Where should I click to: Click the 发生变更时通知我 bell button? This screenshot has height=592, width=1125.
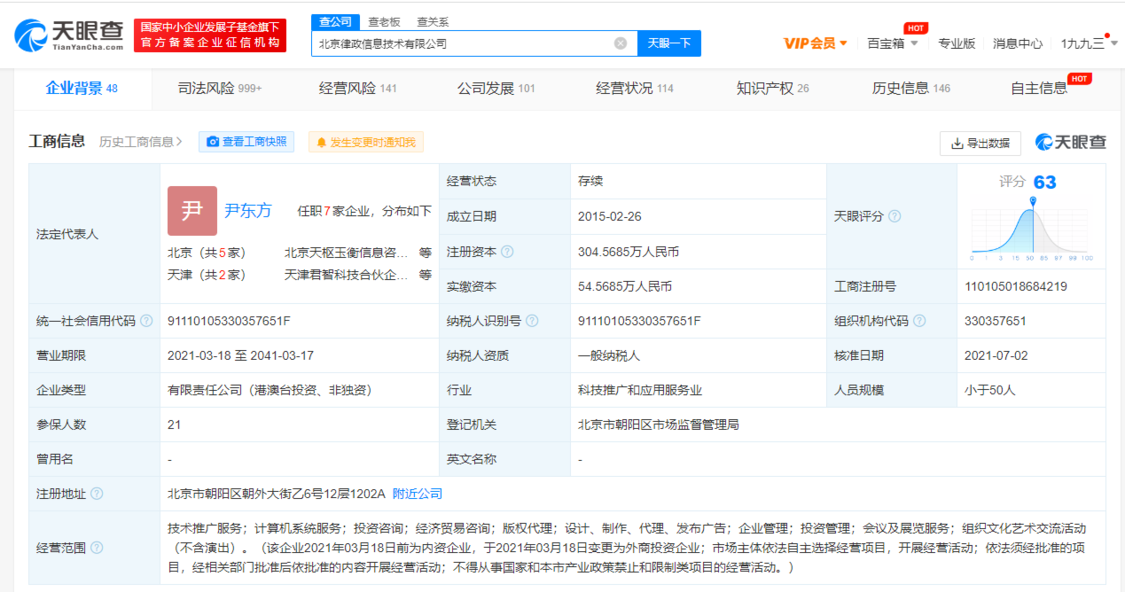(366, 142)
